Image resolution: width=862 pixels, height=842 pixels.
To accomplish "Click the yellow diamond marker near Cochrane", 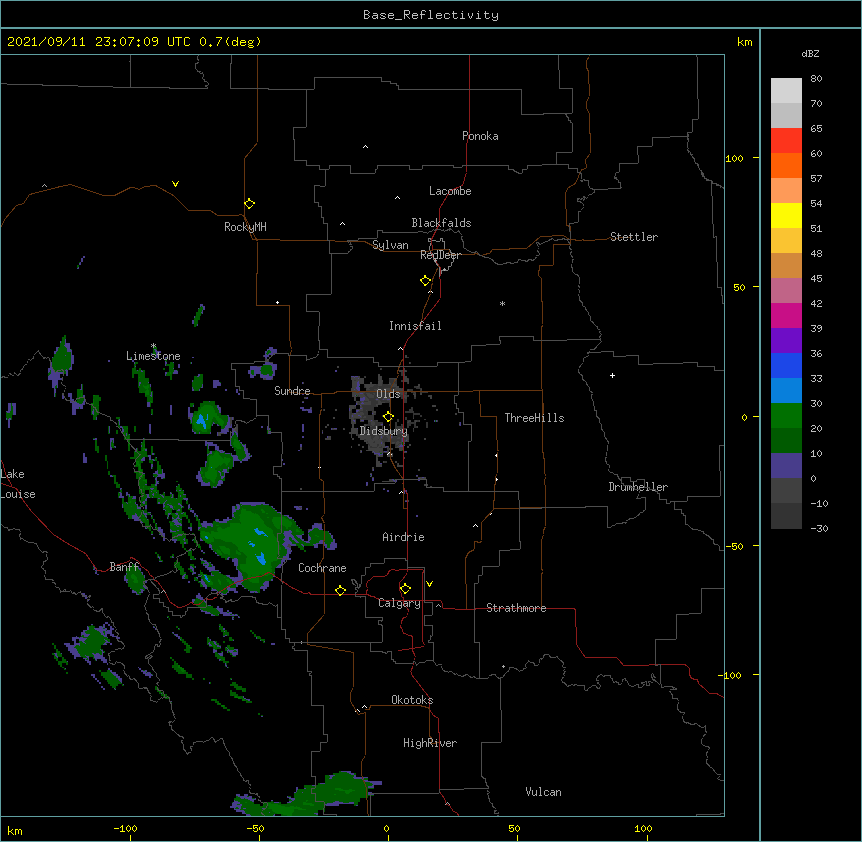I will [x=340, y=590].
